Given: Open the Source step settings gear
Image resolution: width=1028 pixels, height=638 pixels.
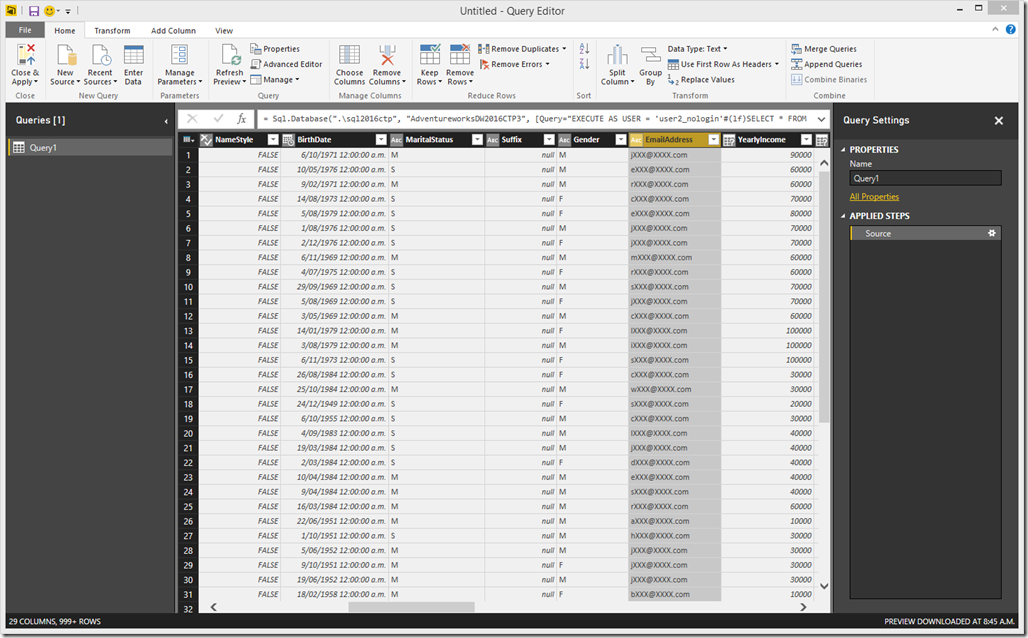Looking at the screenshot, I should coord(991,233).
